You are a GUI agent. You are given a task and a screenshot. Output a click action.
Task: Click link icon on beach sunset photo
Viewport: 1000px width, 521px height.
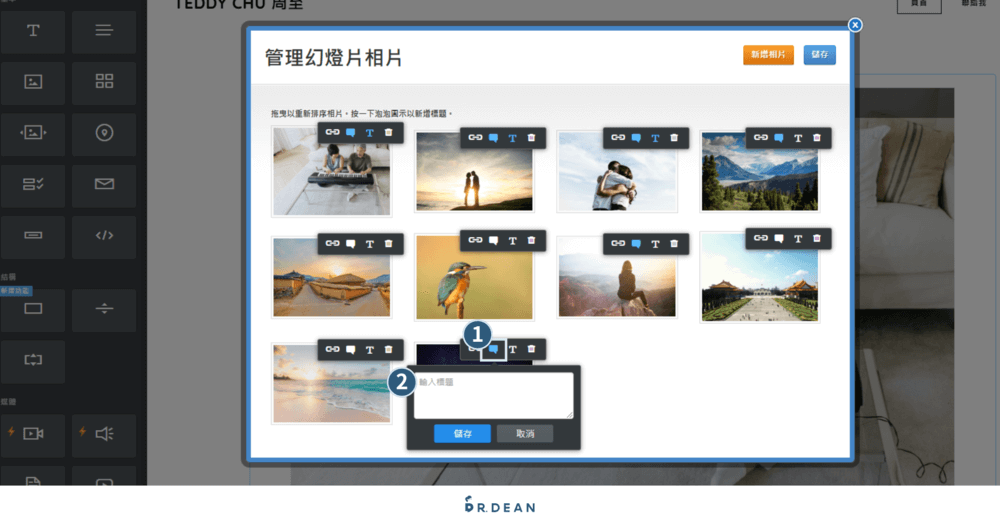point(332,349)
